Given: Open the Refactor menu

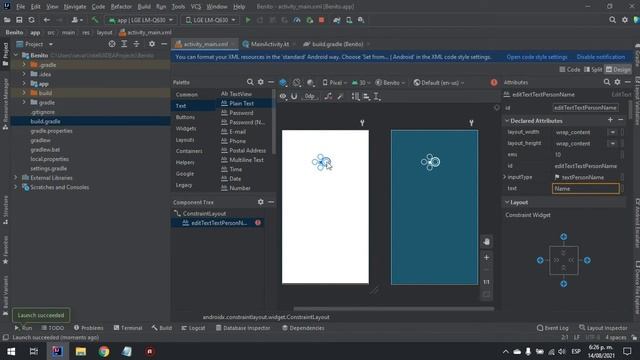Looking at the screenshot, I should coord(121,7).
